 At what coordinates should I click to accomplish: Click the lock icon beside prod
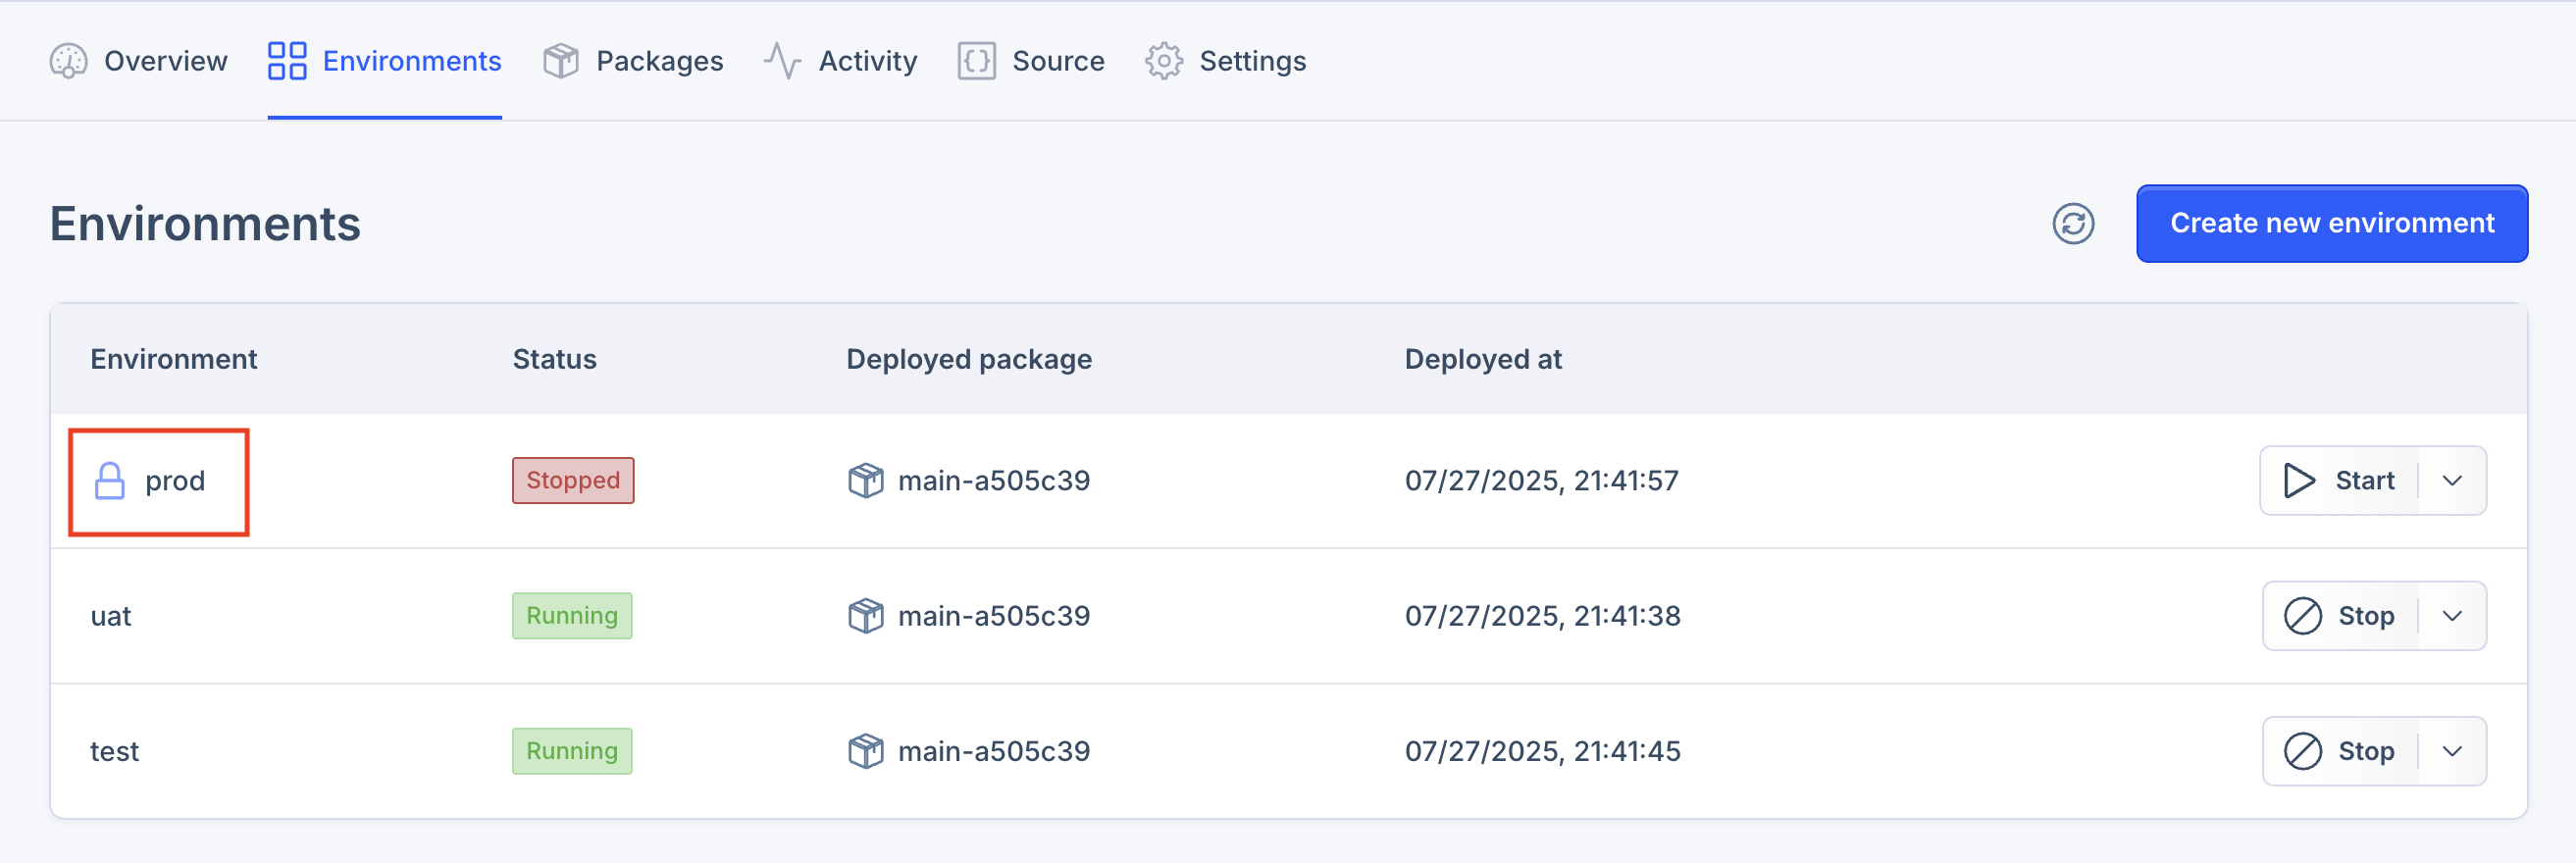[x=109, y=481]
